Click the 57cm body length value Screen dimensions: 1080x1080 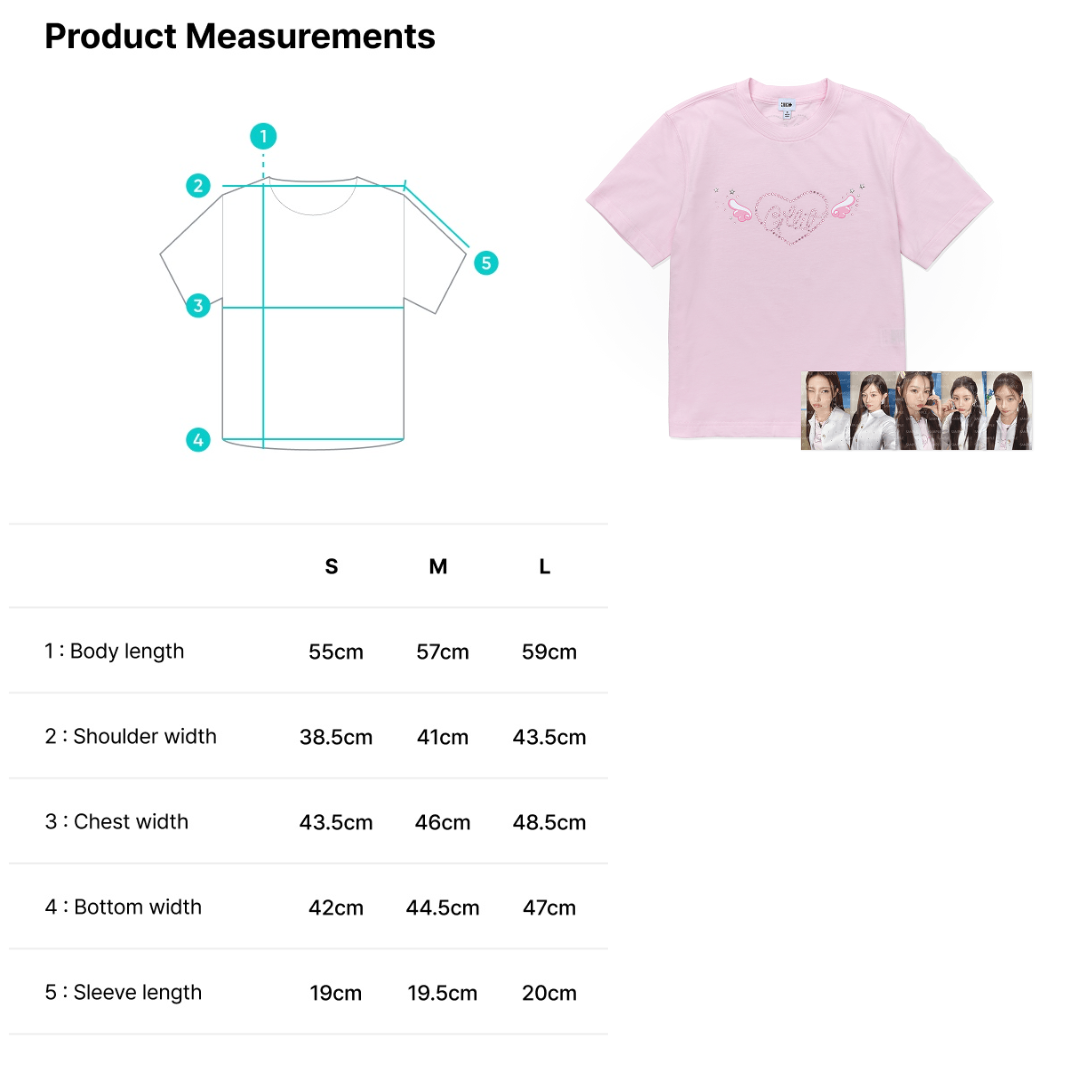pyautogui.click(x=442, y=652)
